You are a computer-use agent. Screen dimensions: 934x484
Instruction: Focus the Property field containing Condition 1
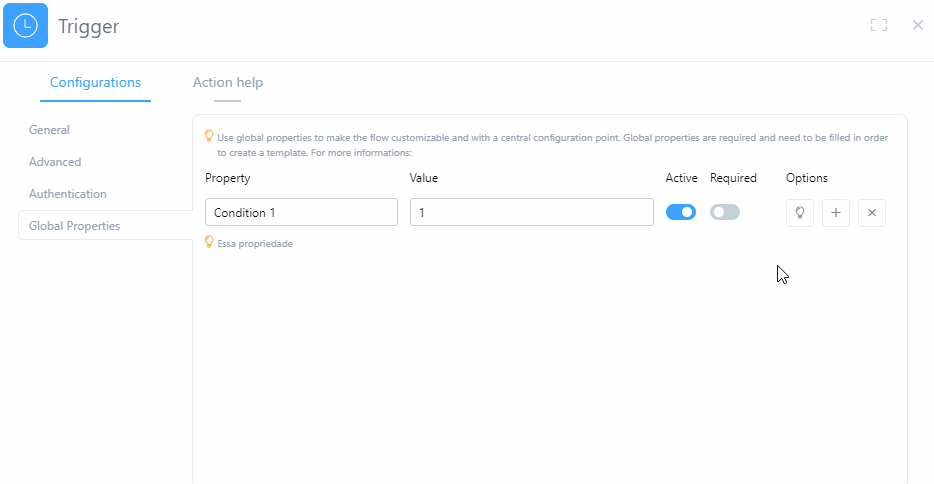[x=301, y=212]
